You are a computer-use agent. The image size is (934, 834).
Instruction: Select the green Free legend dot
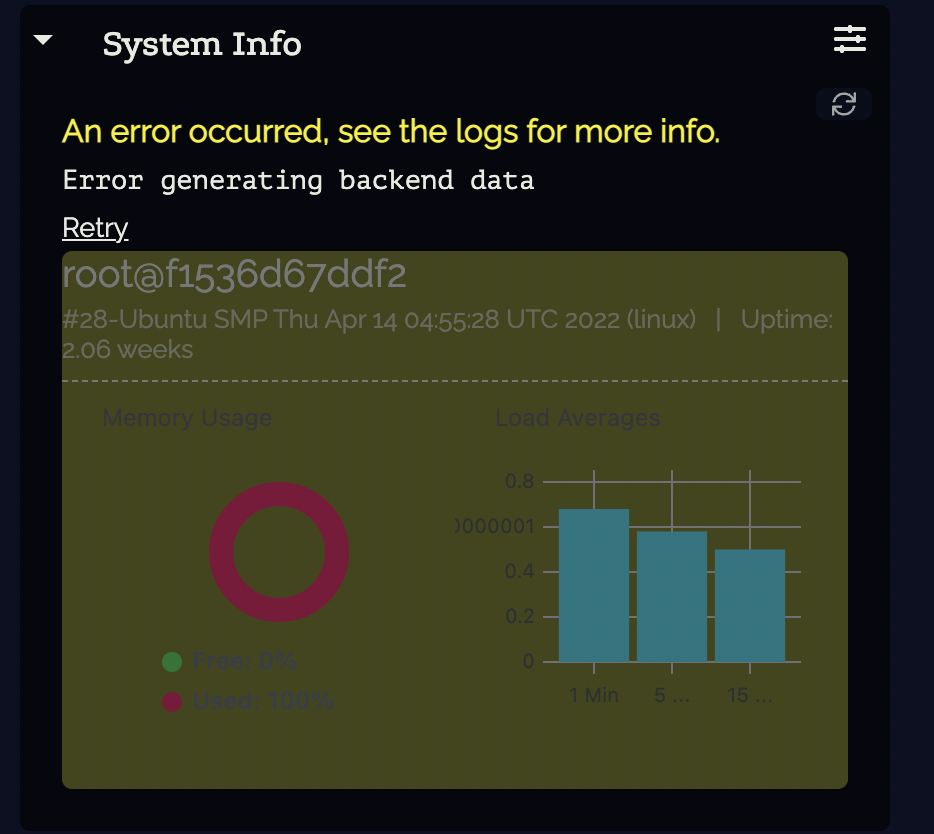(x=170, y=661)
